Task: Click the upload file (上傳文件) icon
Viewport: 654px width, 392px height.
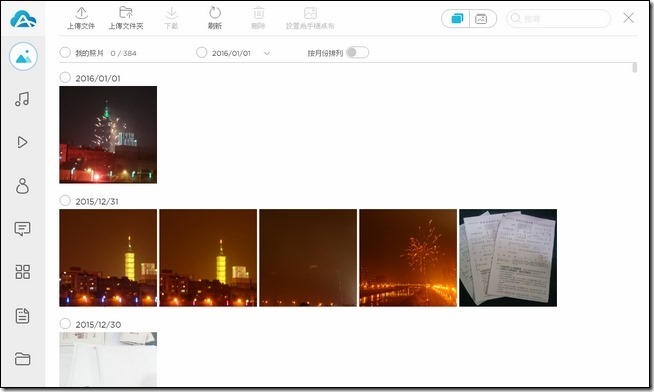Action: [x=81, y=13]
